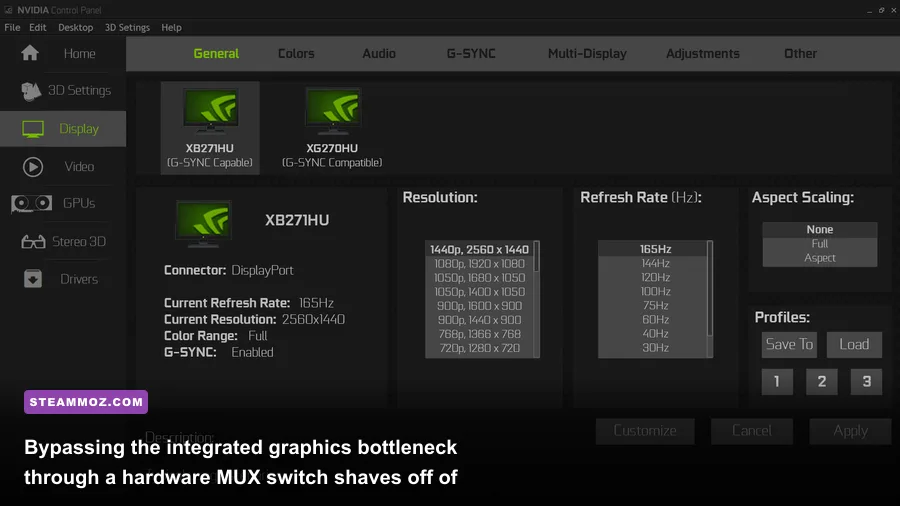900x506 pixels.
Task: Choose 144Hz refresh rate
Action: click(655, 263)
